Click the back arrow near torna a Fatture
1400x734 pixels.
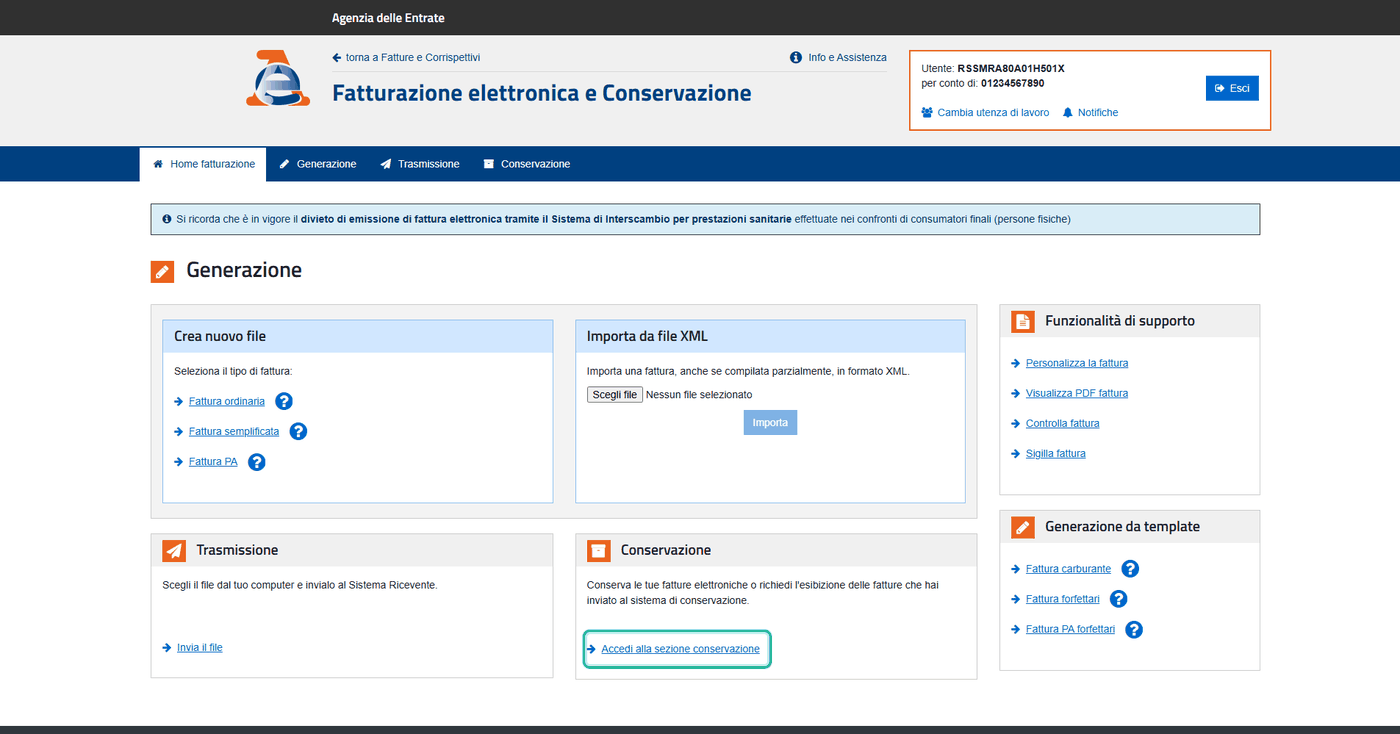[x=337, y=58]
